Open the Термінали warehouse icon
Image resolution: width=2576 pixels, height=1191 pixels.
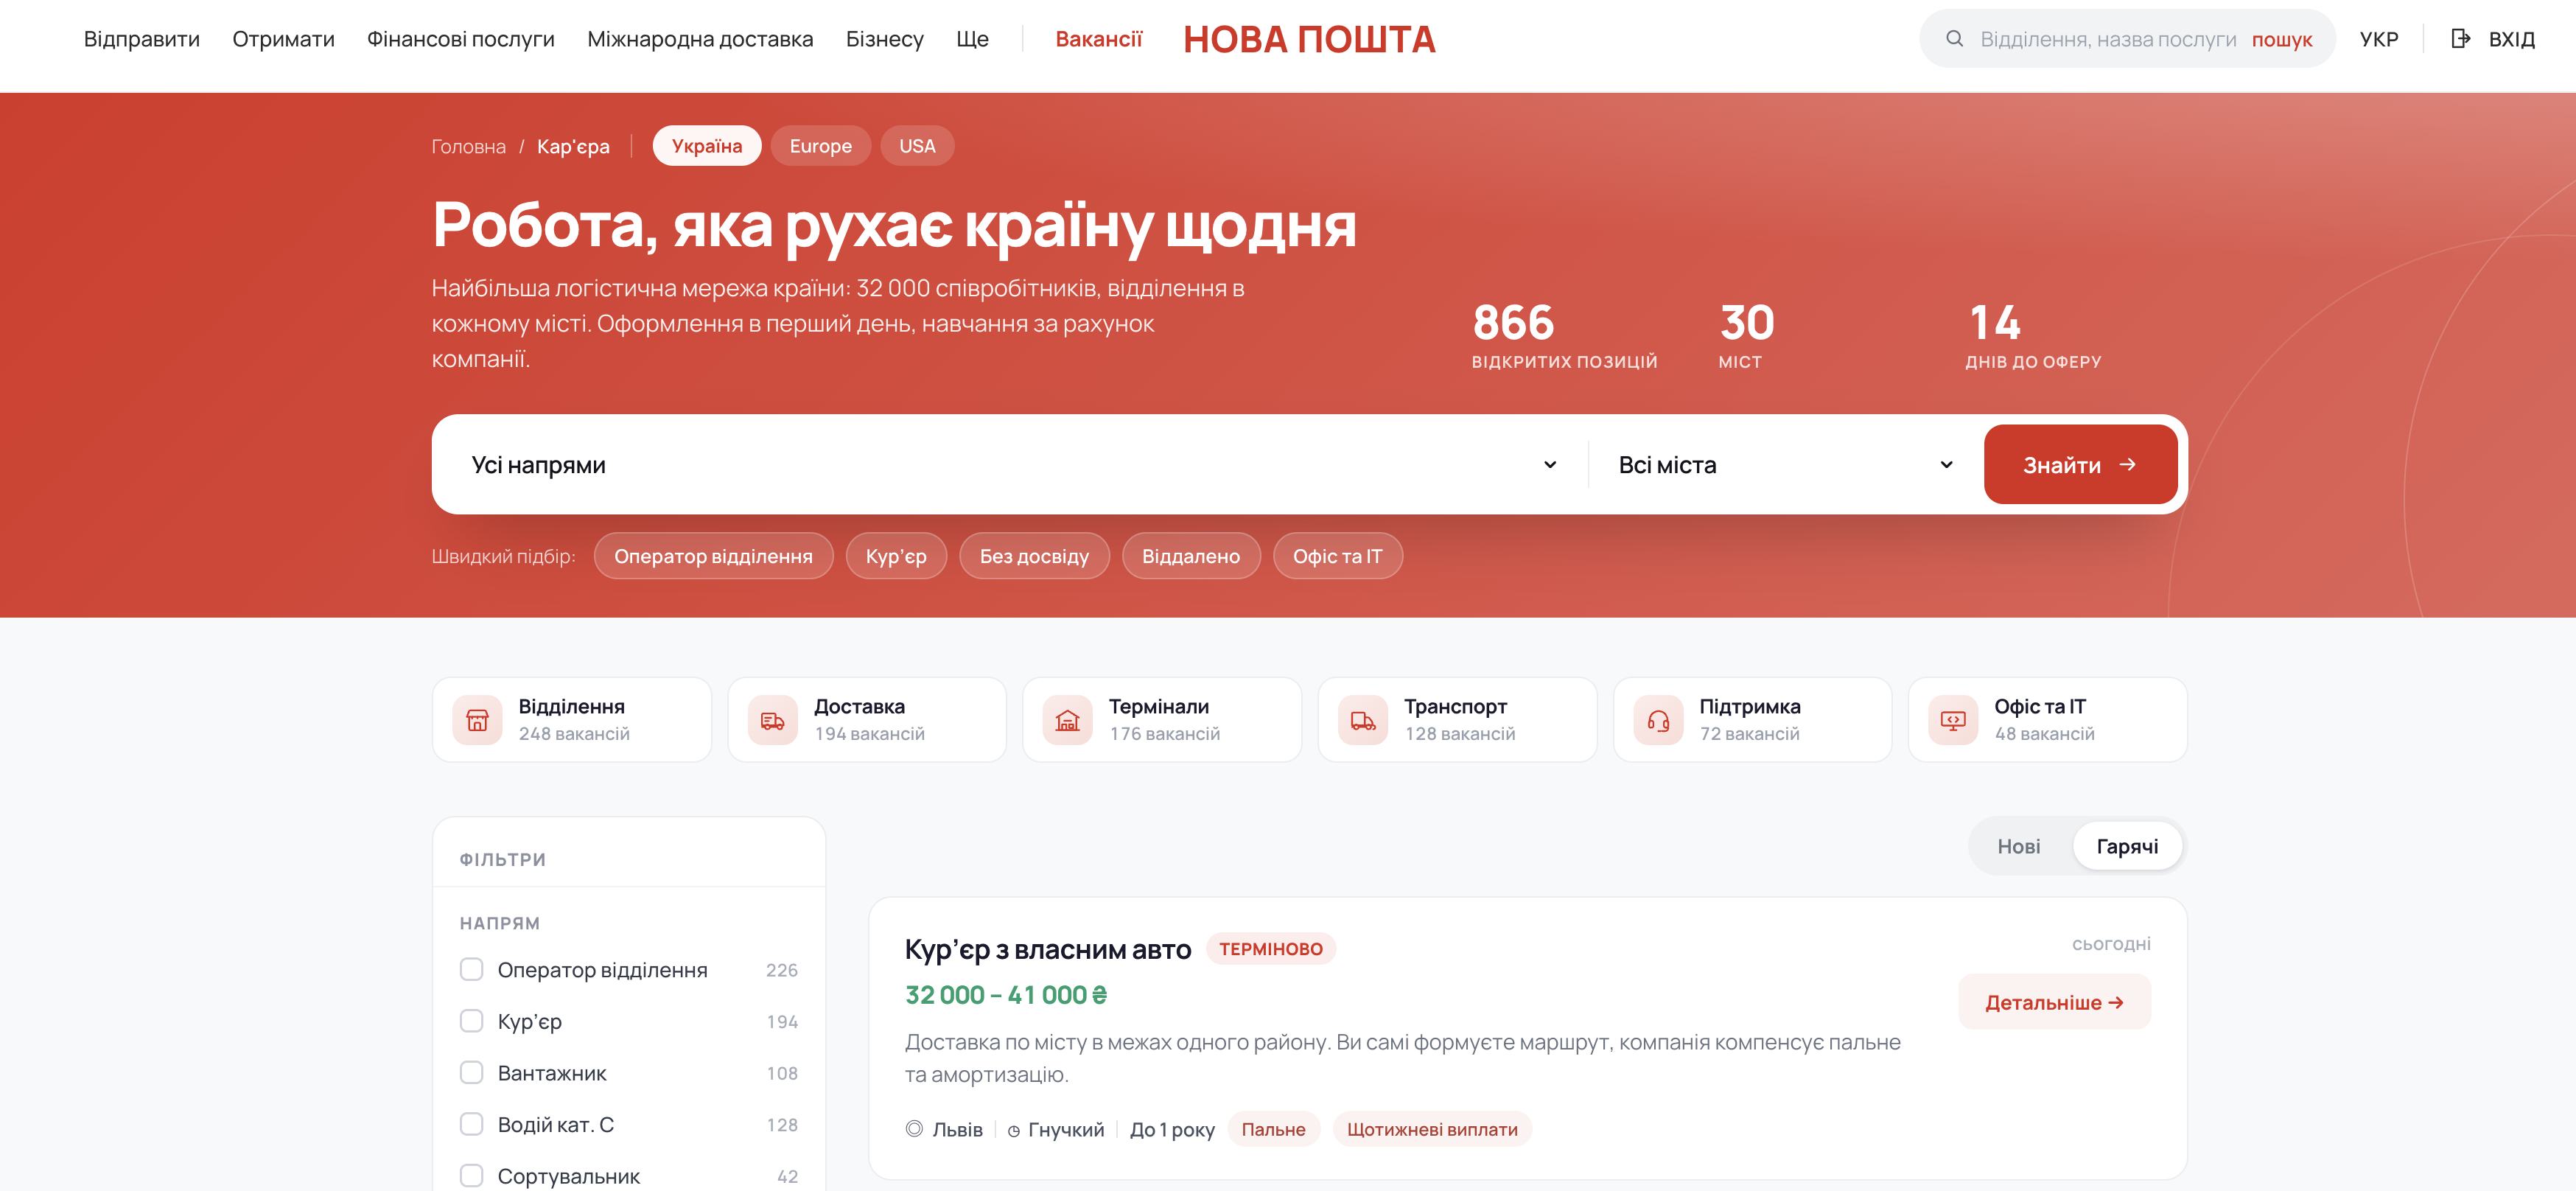pyautogui.click(x=1067, y=720)
